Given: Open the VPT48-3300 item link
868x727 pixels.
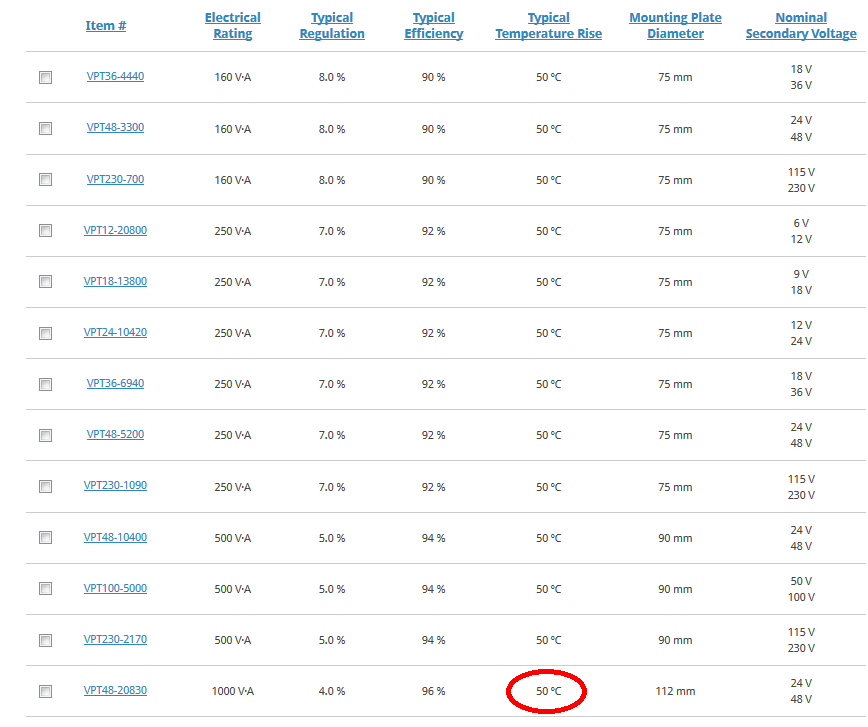Looking at the screenshot, I should tap(115, 127).
